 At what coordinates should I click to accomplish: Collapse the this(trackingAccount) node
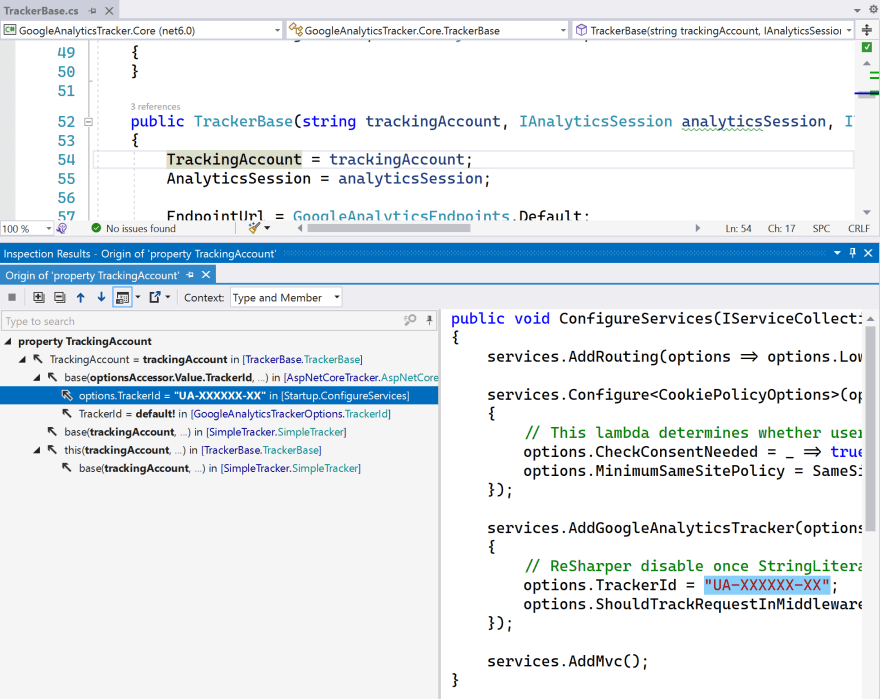(37, 450)
